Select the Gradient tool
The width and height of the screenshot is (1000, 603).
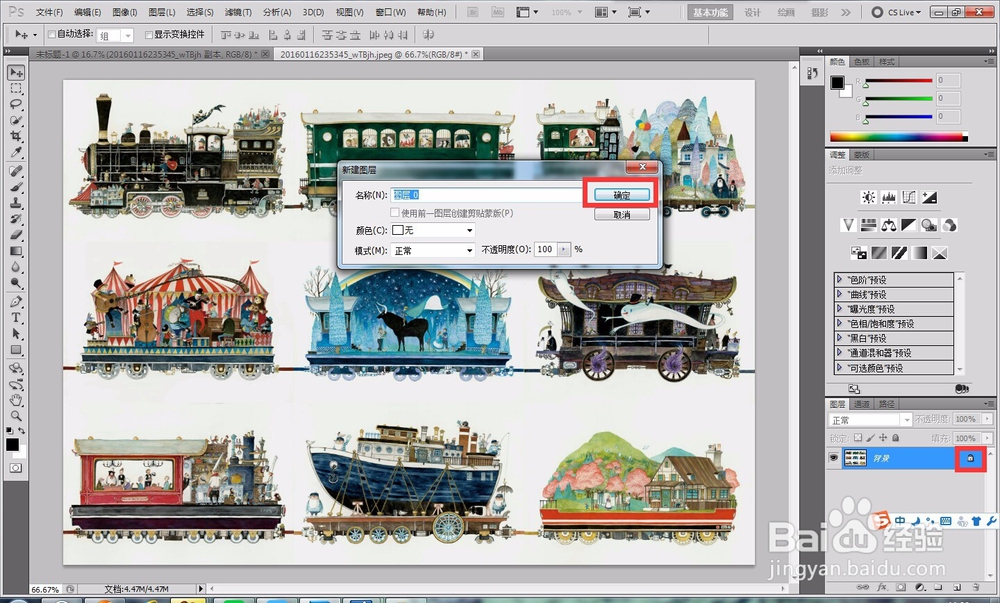click(16, 251)
